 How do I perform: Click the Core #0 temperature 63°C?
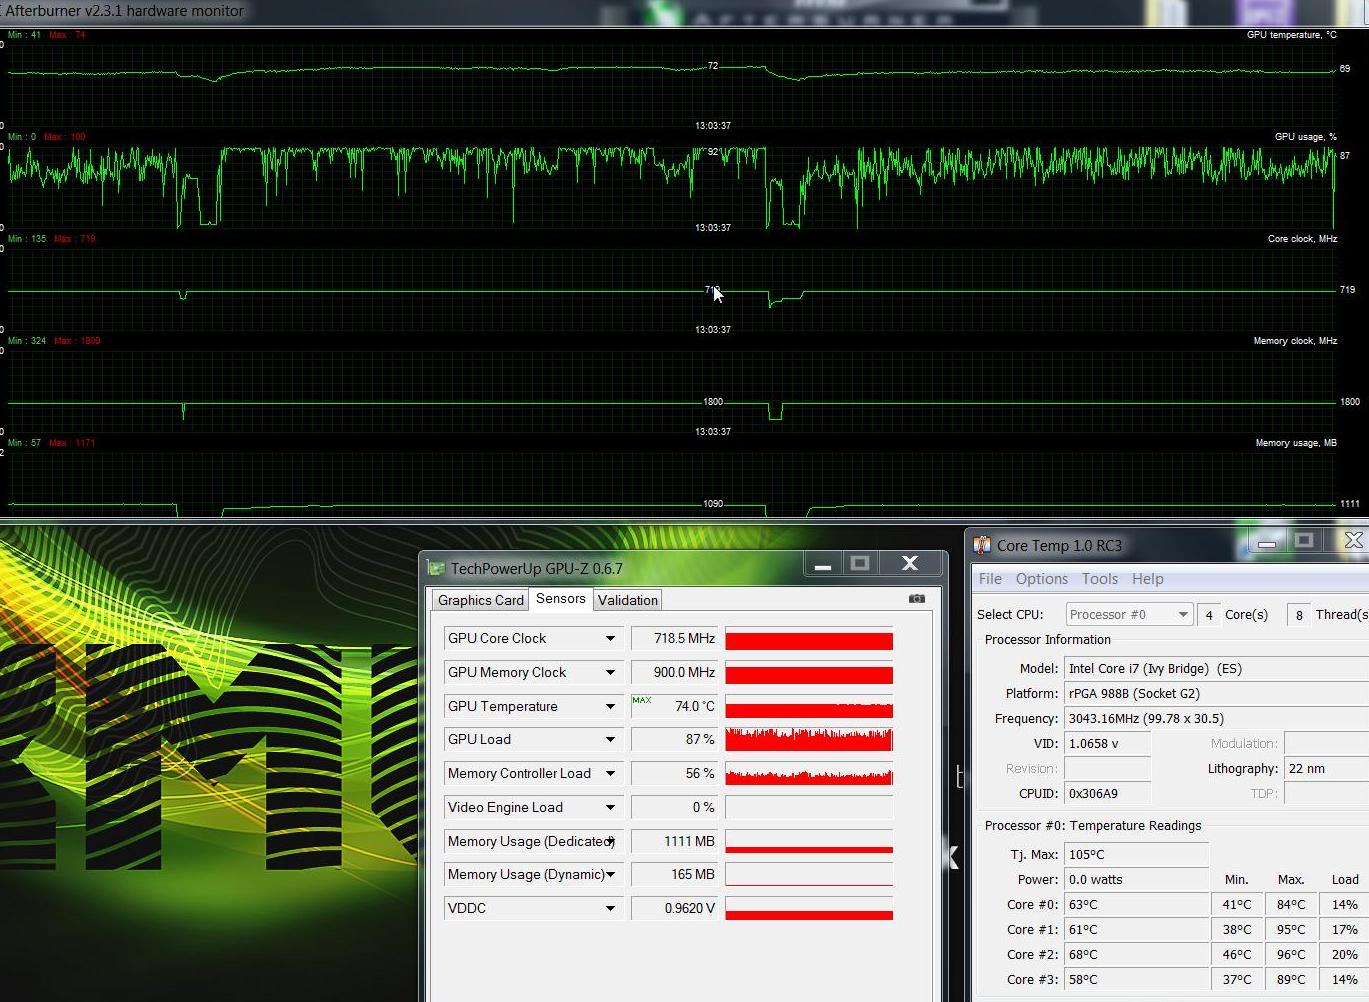pyautogui.click(x=1136, y=904)
